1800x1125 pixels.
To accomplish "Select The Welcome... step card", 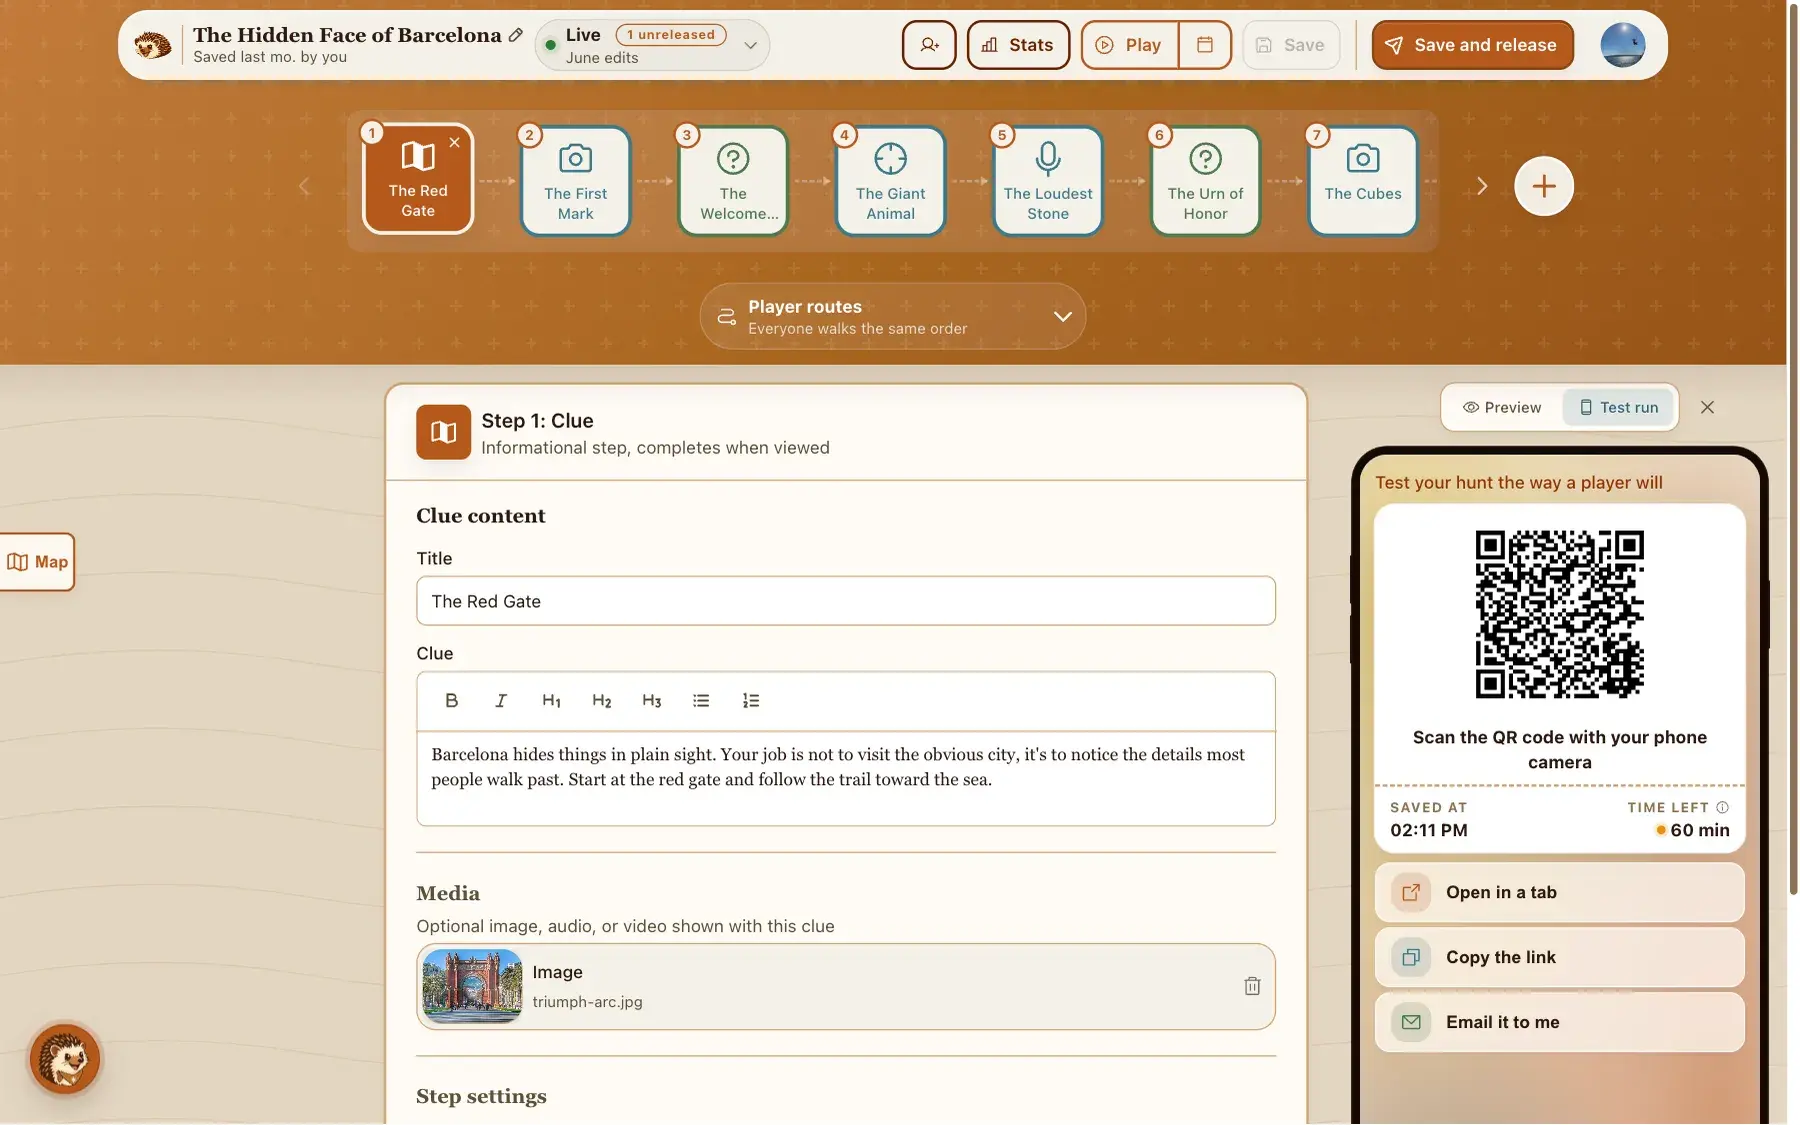I will 733,181.
